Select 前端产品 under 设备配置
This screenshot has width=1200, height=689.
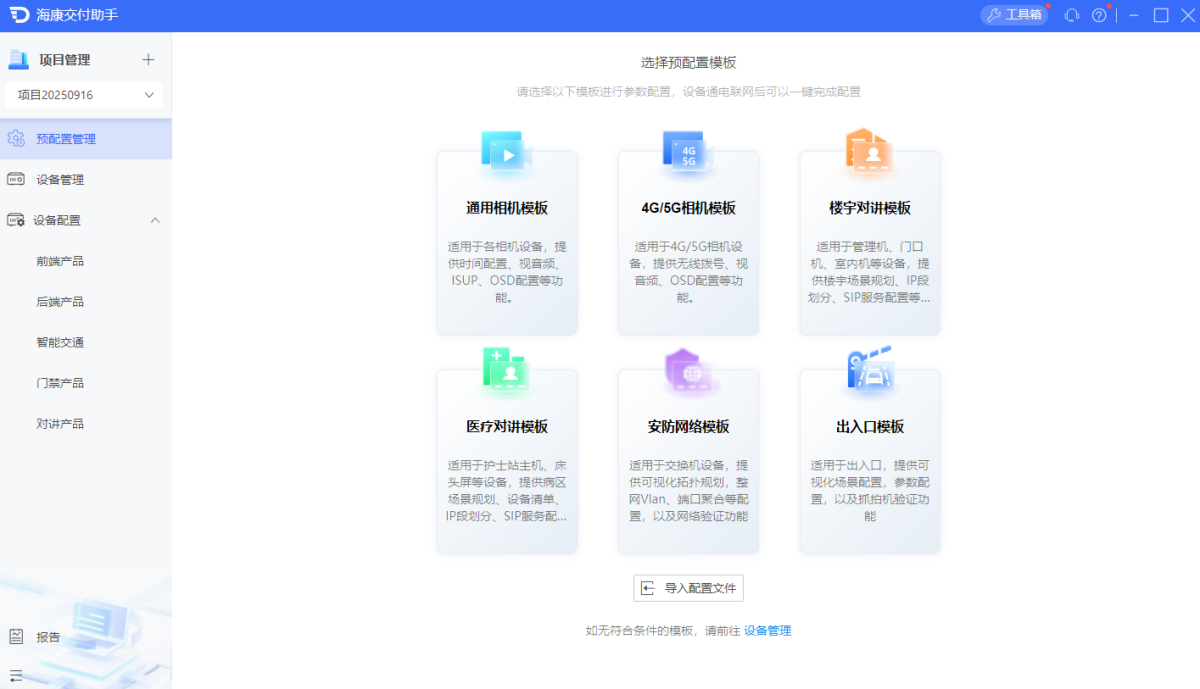(x=62, y=261)
